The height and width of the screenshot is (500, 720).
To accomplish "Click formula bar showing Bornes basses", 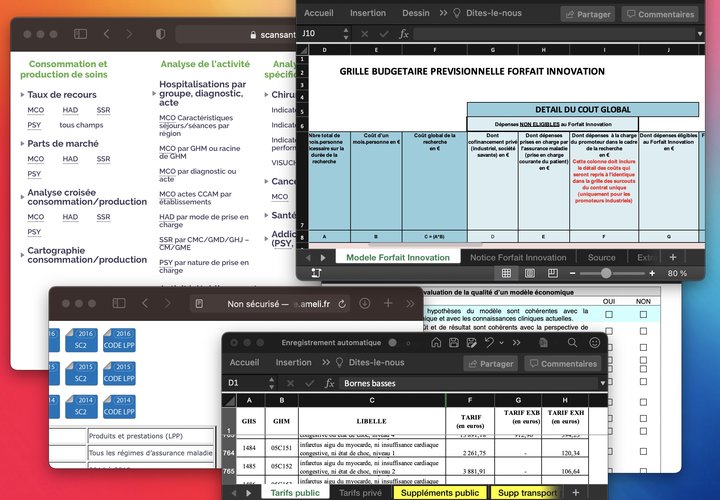I will (x=468, y=383).
